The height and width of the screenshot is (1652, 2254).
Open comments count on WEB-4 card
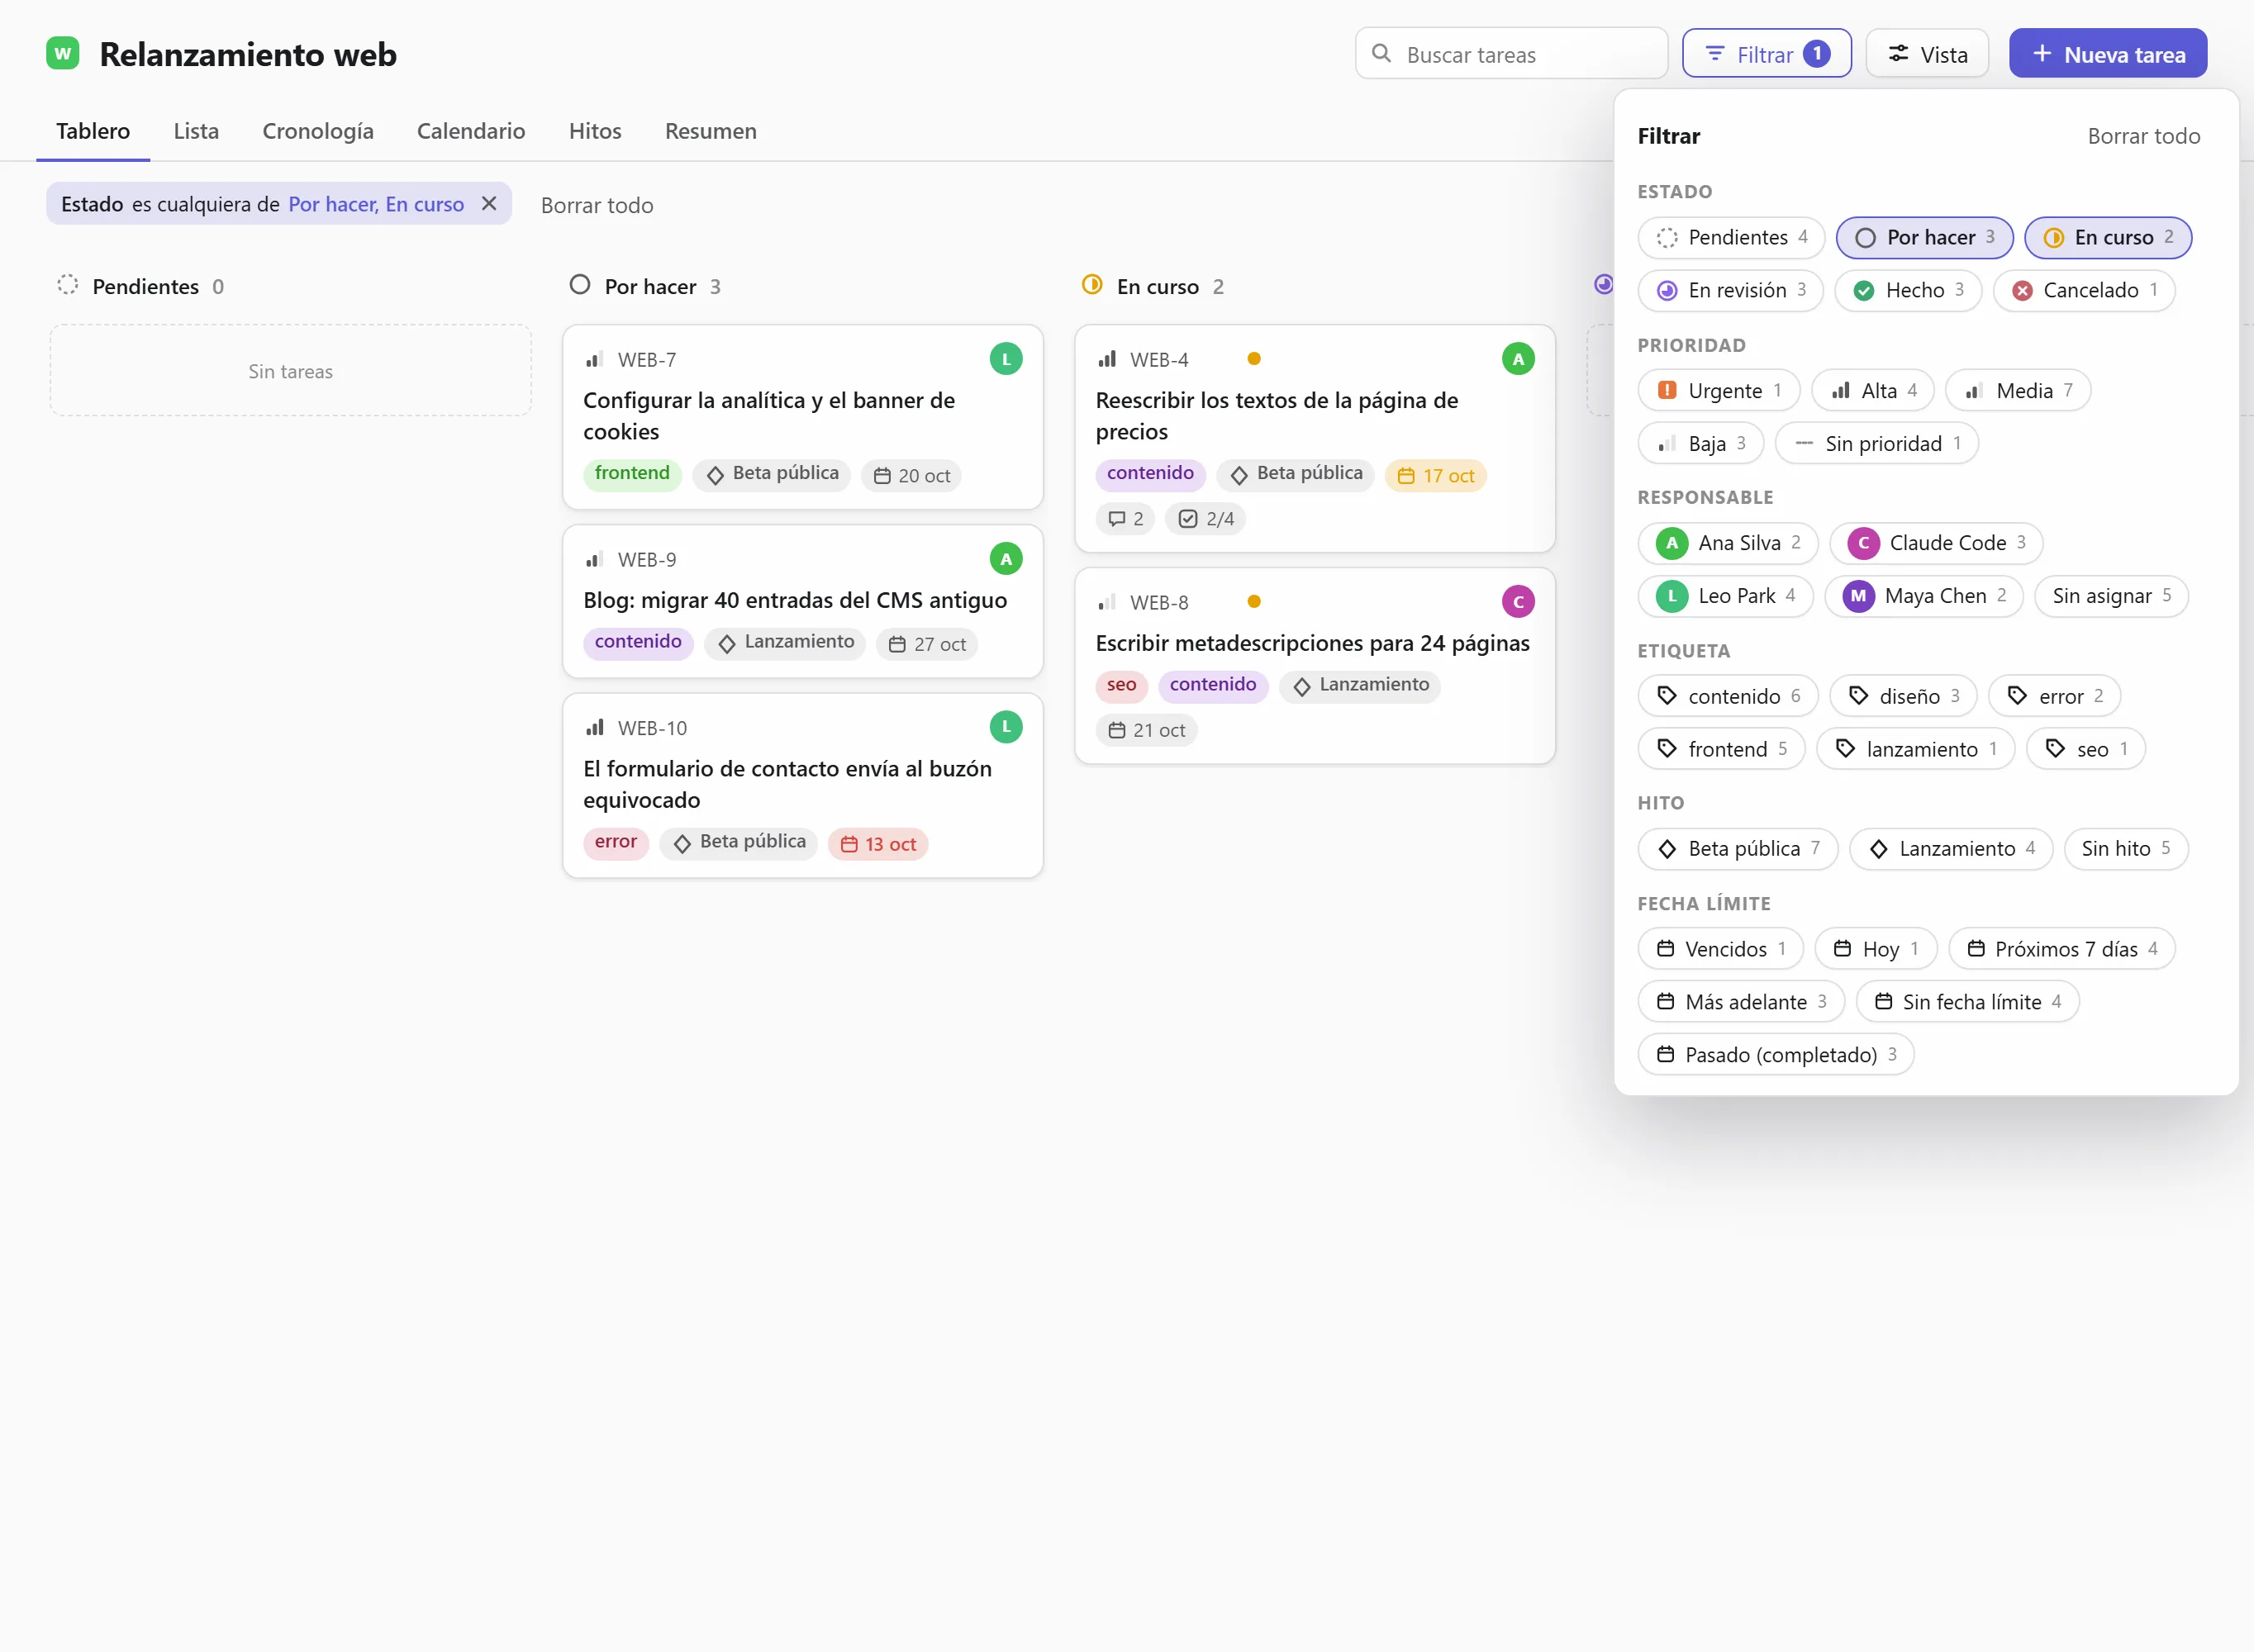pyautogui.click(x=1125, y=519)
